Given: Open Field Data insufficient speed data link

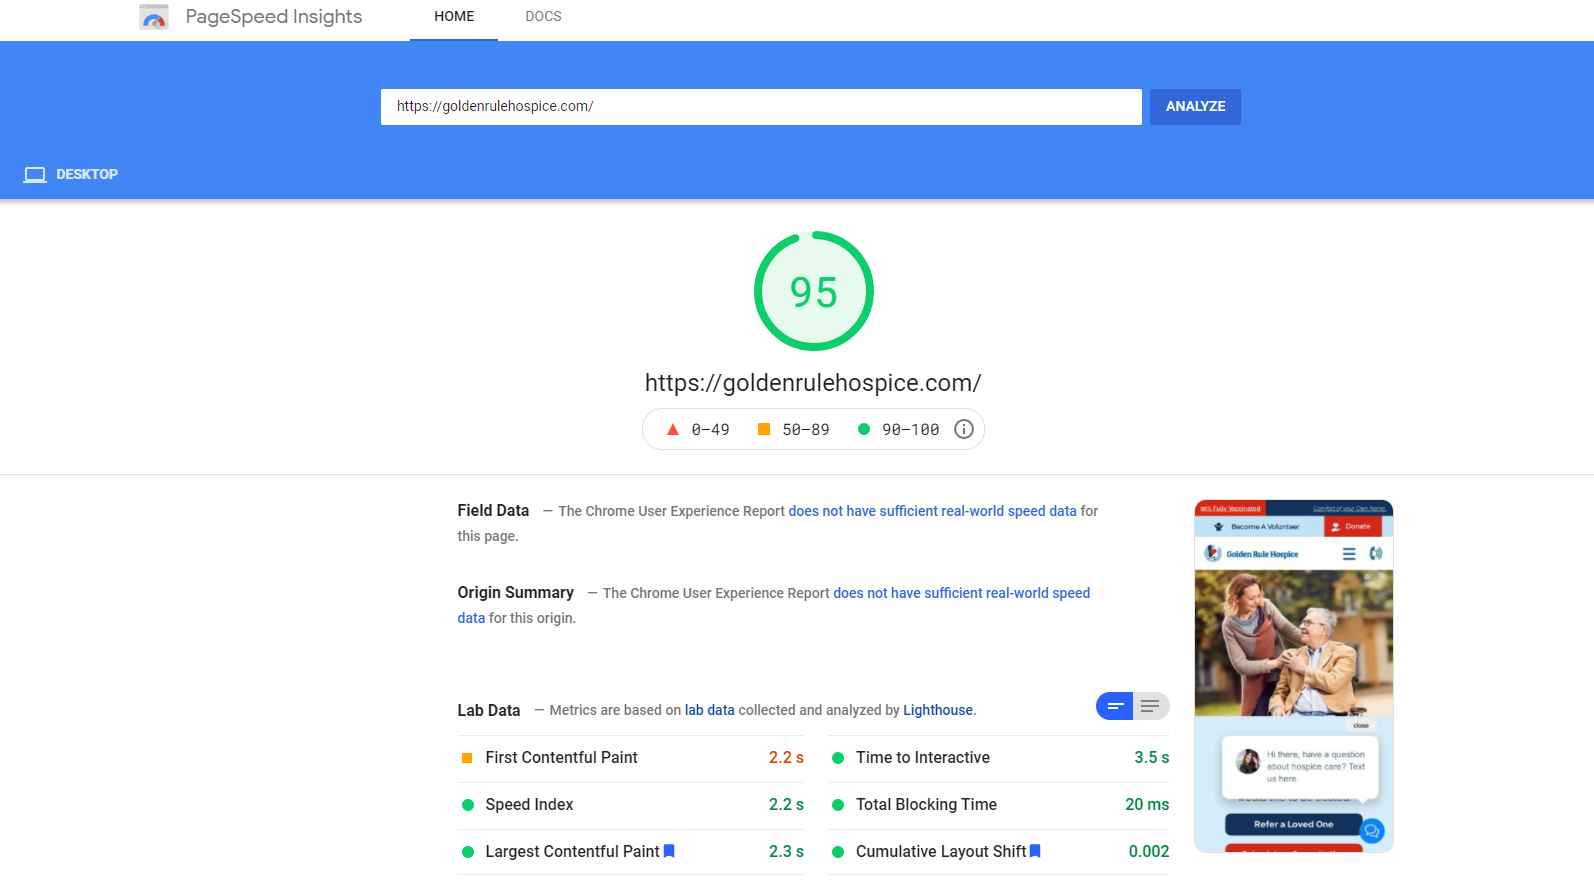Looking at the screenshot, I should coord(932,511).
